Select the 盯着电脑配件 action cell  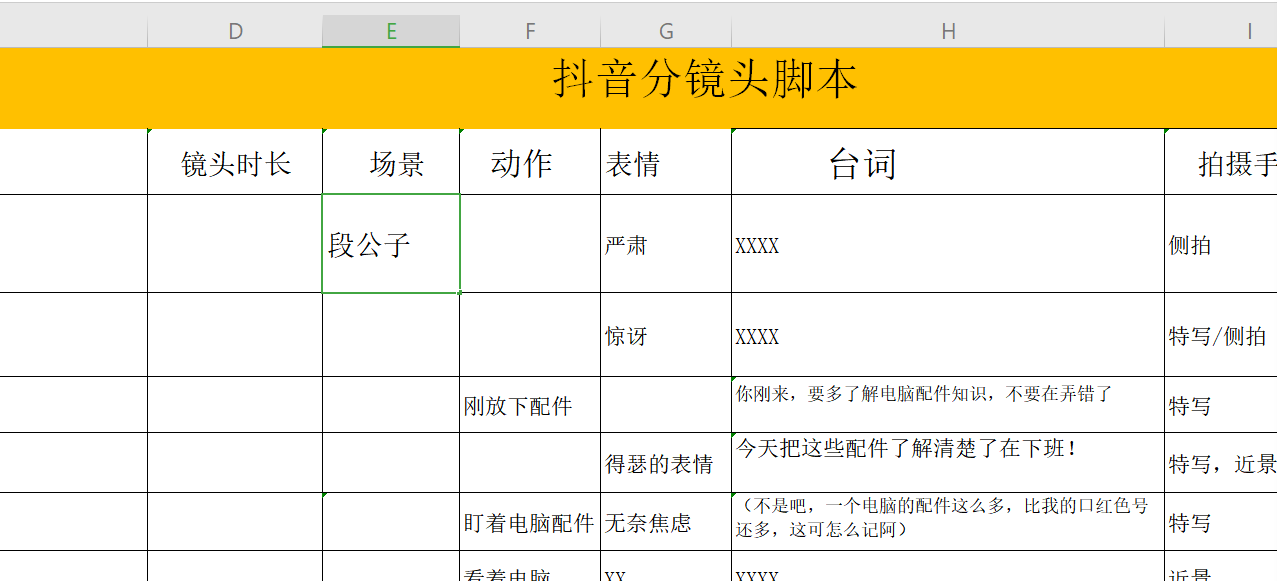point(529,523)
